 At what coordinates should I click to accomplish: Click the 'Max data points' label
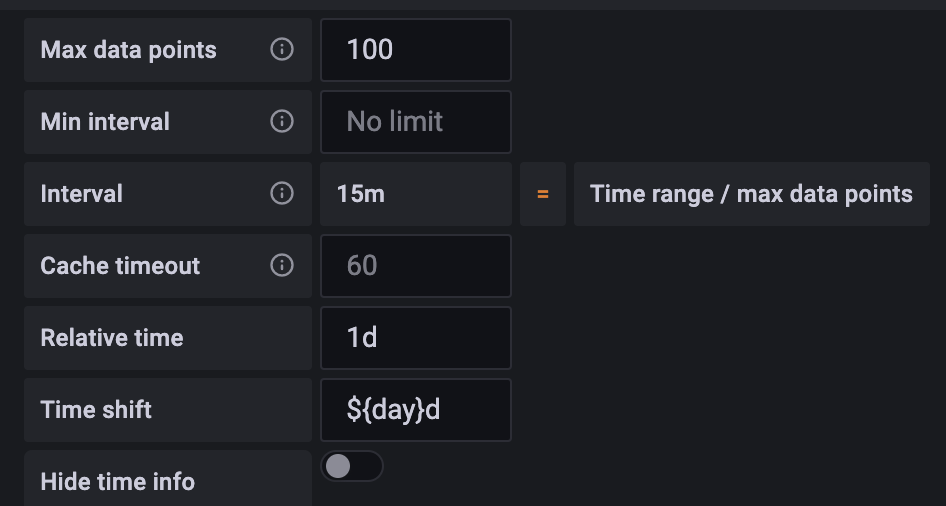[128, 50]
